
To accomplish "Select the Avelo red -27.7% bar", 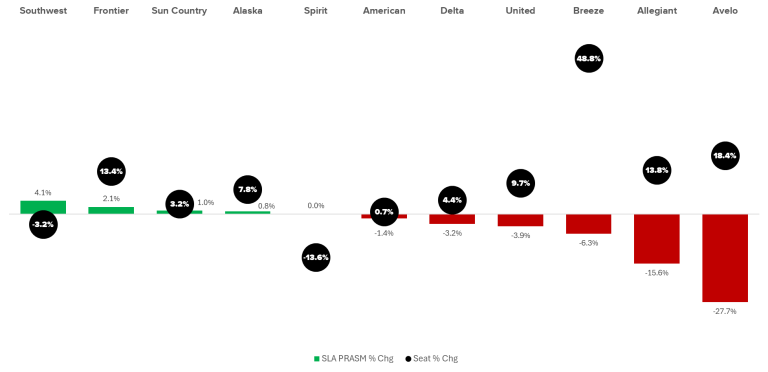I will [x=725, y=258].
